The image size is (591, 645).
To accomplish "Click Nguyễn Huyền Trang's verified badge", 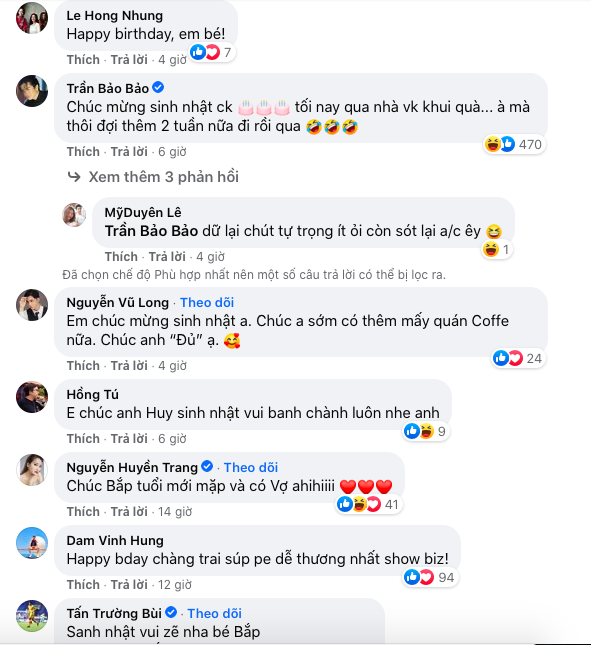I will (x=207, y=466).
